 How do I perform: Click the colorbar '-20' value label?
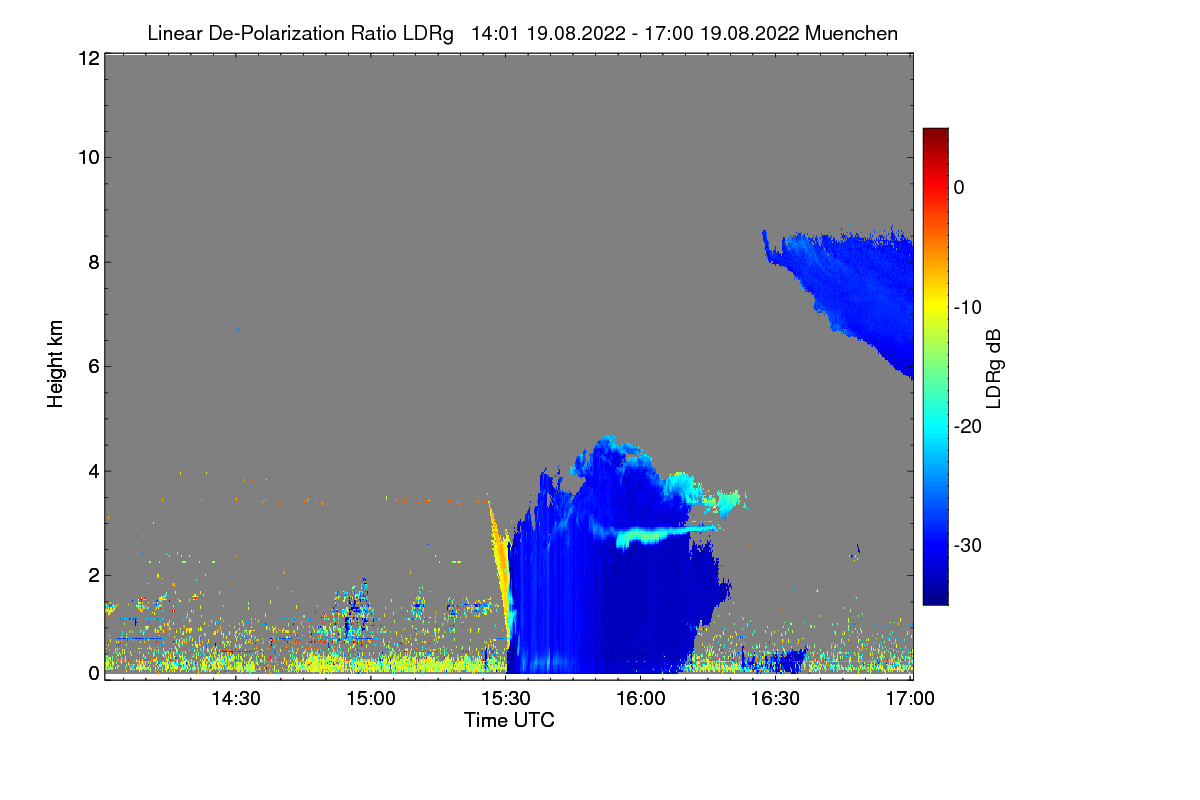(x=968, y=426)
